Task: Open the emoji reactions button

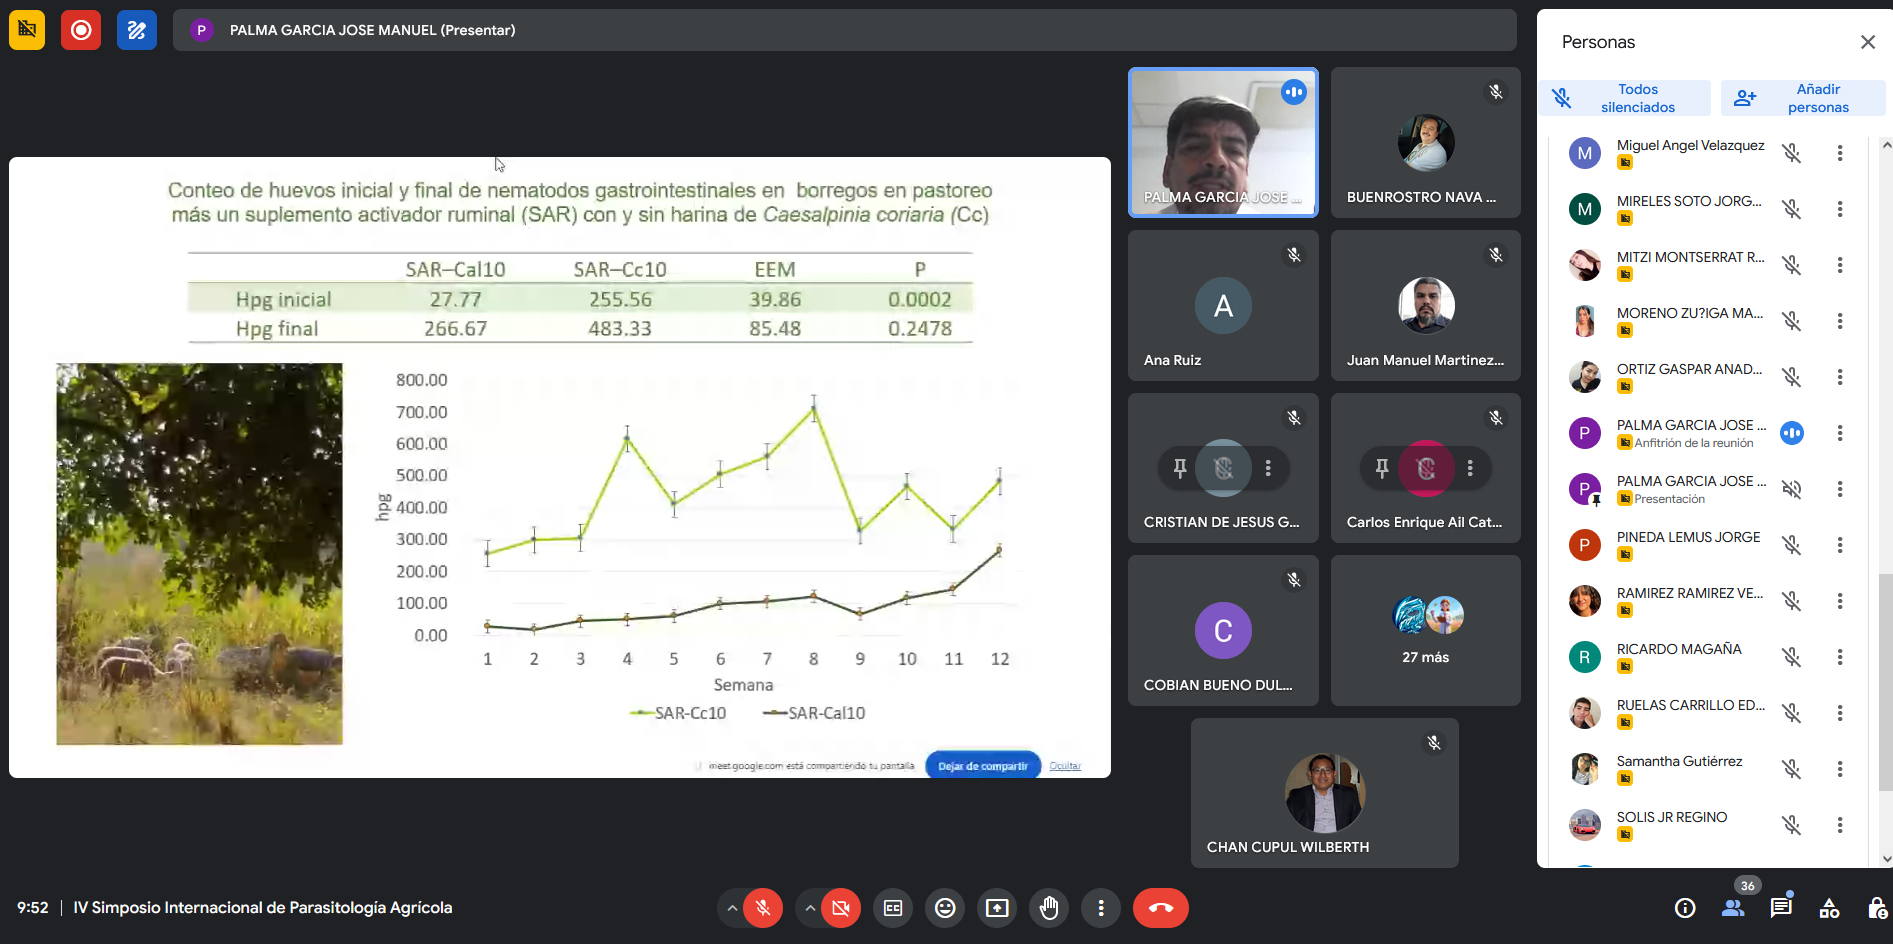Action: (x=945, y=908)
